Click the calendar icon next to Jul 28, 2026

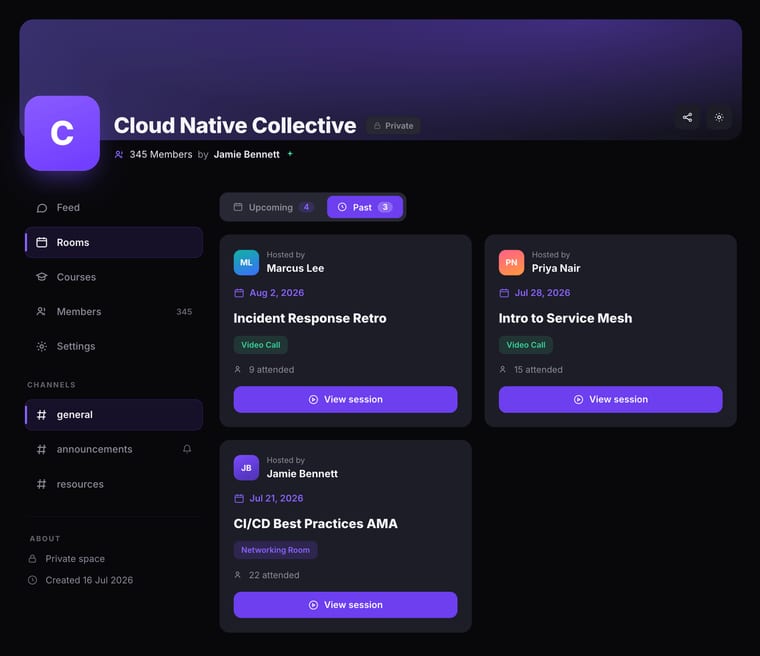coord(504,293)
